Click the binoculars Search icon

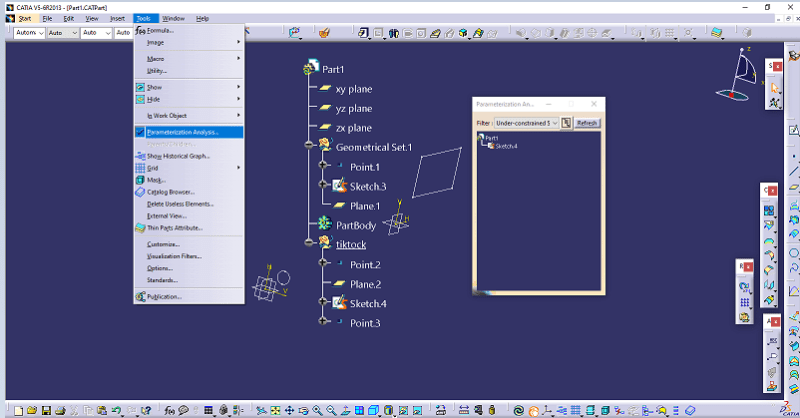click(x=393, y=34)
